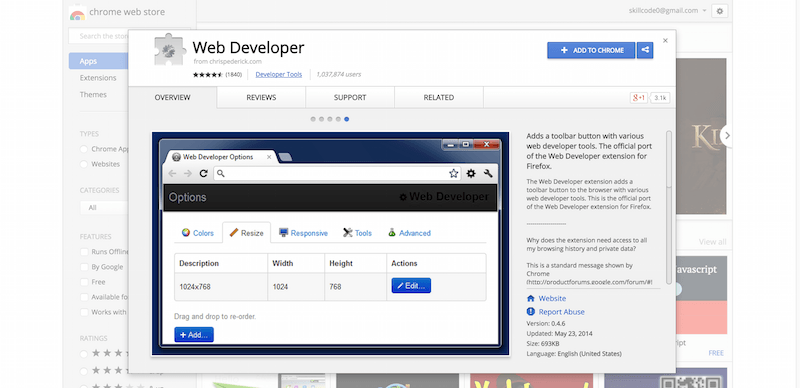Click the share icon next to Add to Chrome
This screenshot has height=388, width=800.
(645, 50)
